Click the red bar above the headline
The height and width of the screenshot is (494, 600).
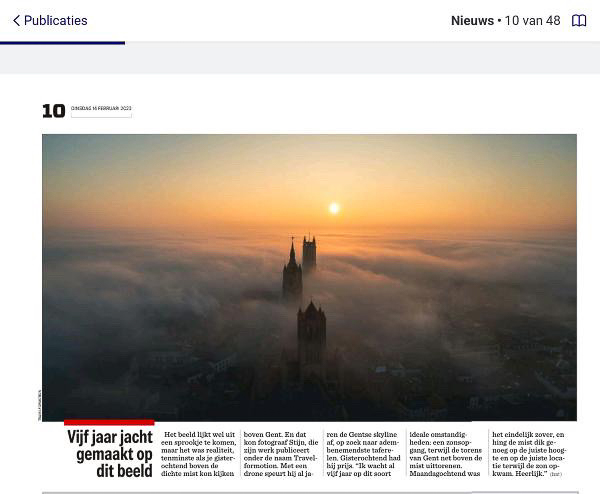[x=109, y=422]
